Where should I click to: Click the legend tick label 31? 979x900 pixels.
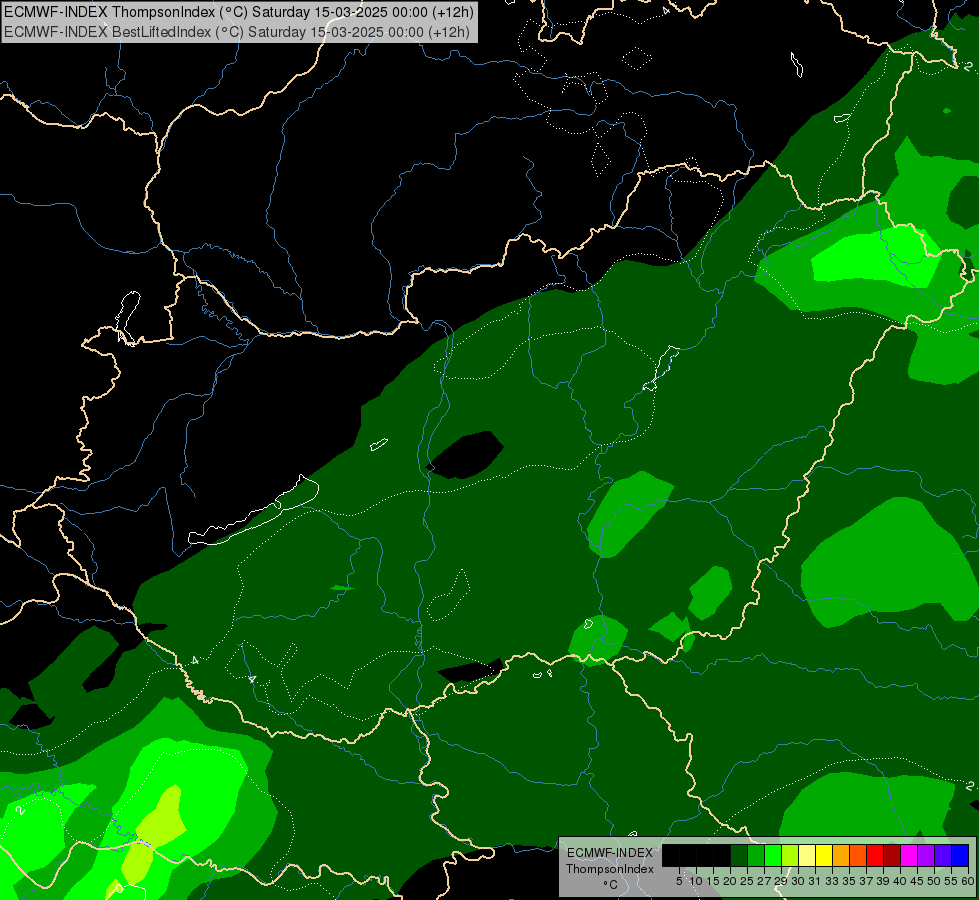pos(815,881)
